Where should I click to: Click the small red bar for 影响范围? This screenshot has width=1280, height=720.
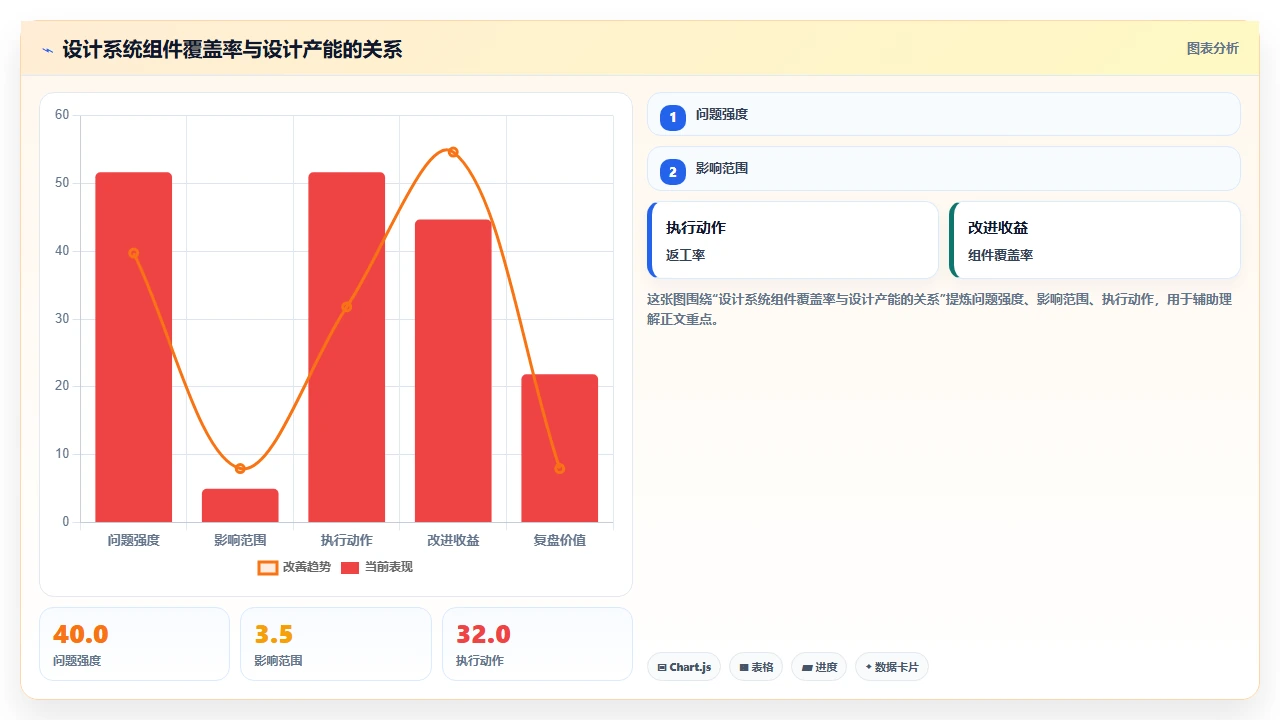coord(240,506)
